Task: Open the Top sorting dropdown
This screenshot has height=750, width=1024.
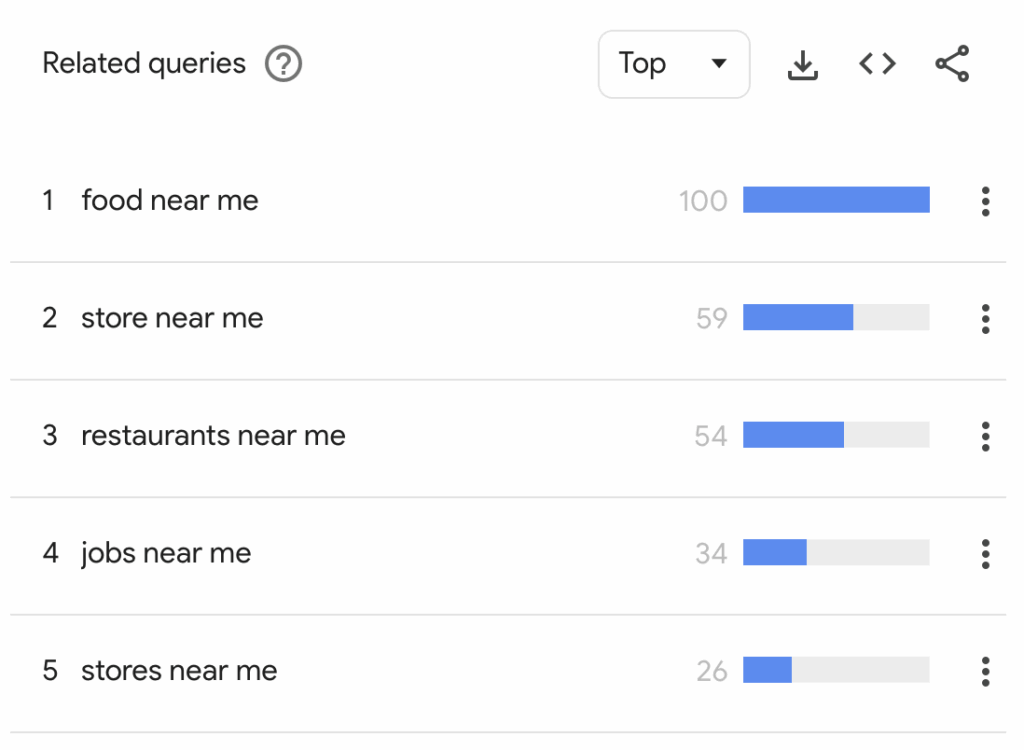Action: tap(673, 65)
